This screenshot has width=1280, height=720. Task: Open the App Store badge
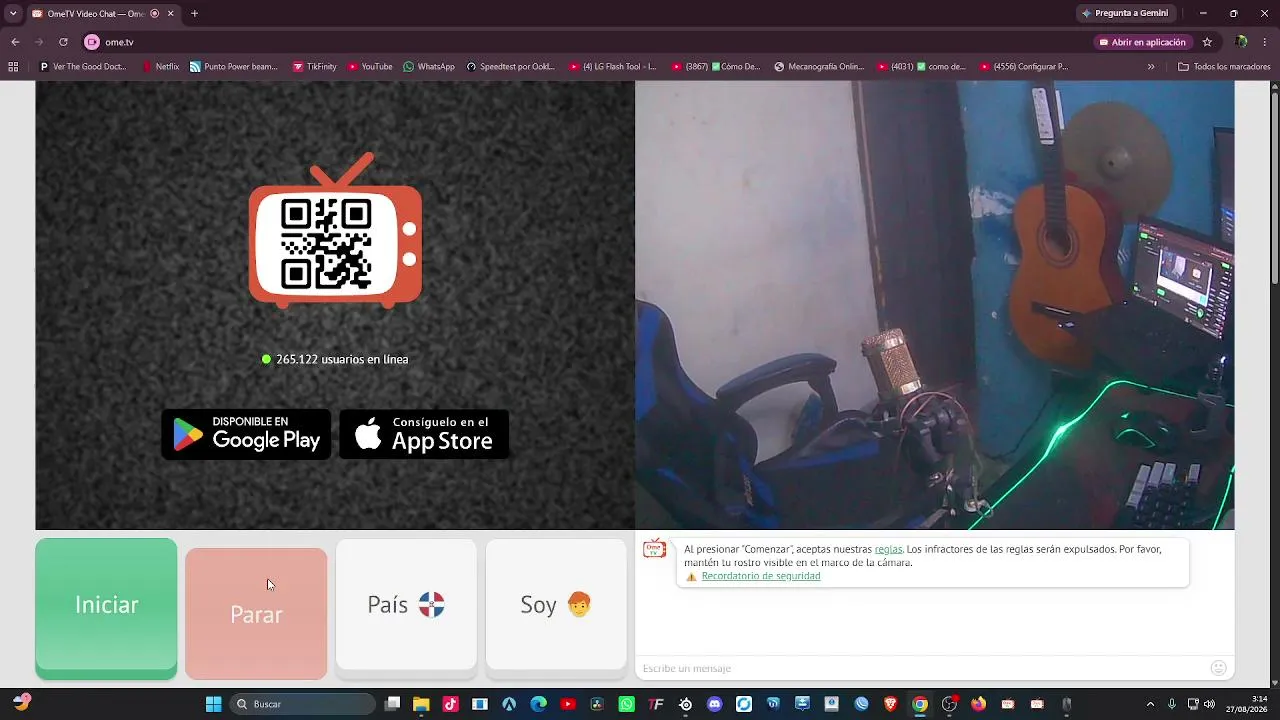coord(424,434)
